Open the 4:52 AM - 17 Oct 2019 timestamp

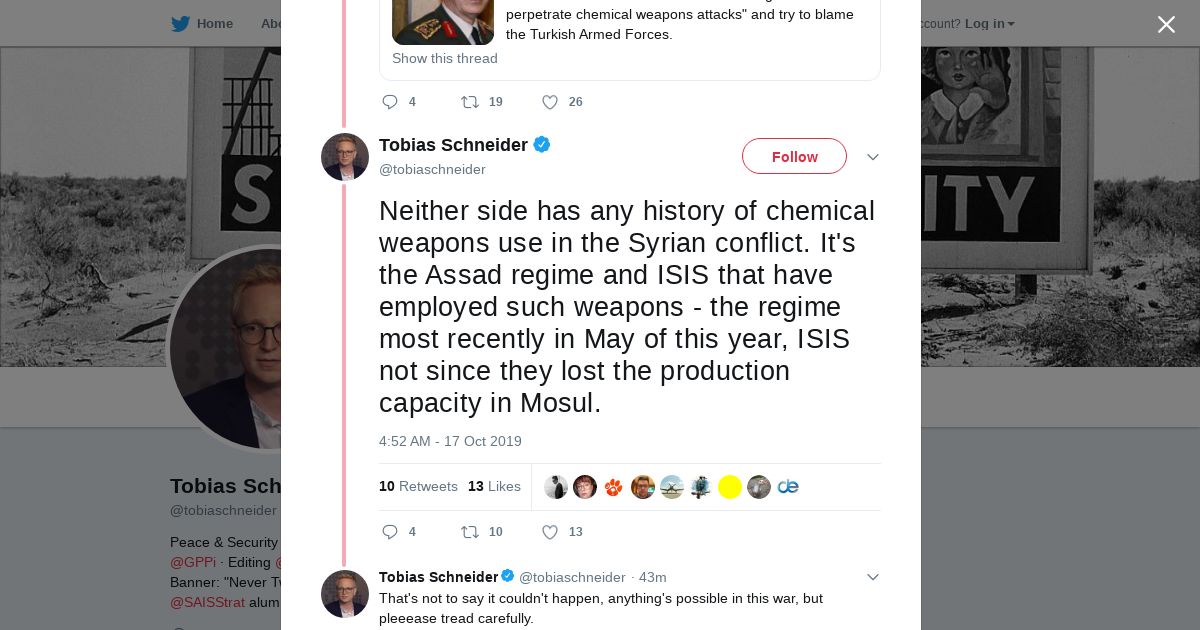[450, 442]
